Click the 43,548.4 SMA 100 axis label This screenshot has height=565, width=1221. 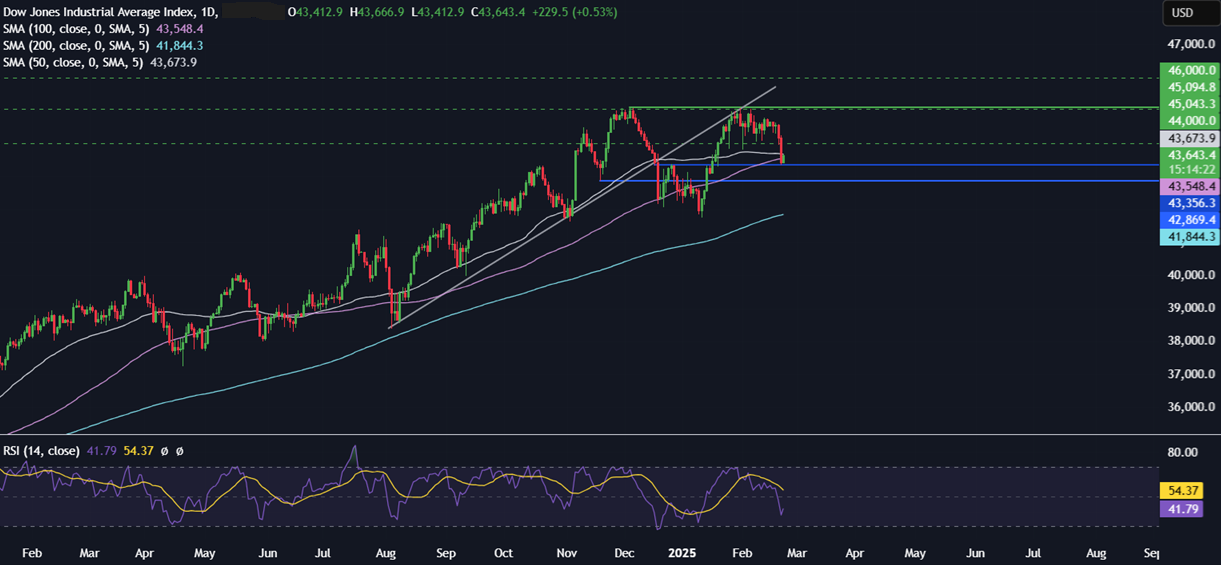1188,187
